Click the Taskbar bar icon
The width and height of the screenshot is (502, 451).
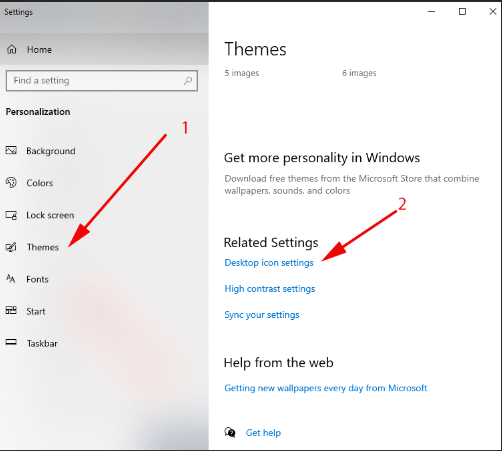click(x=11, y=342)
